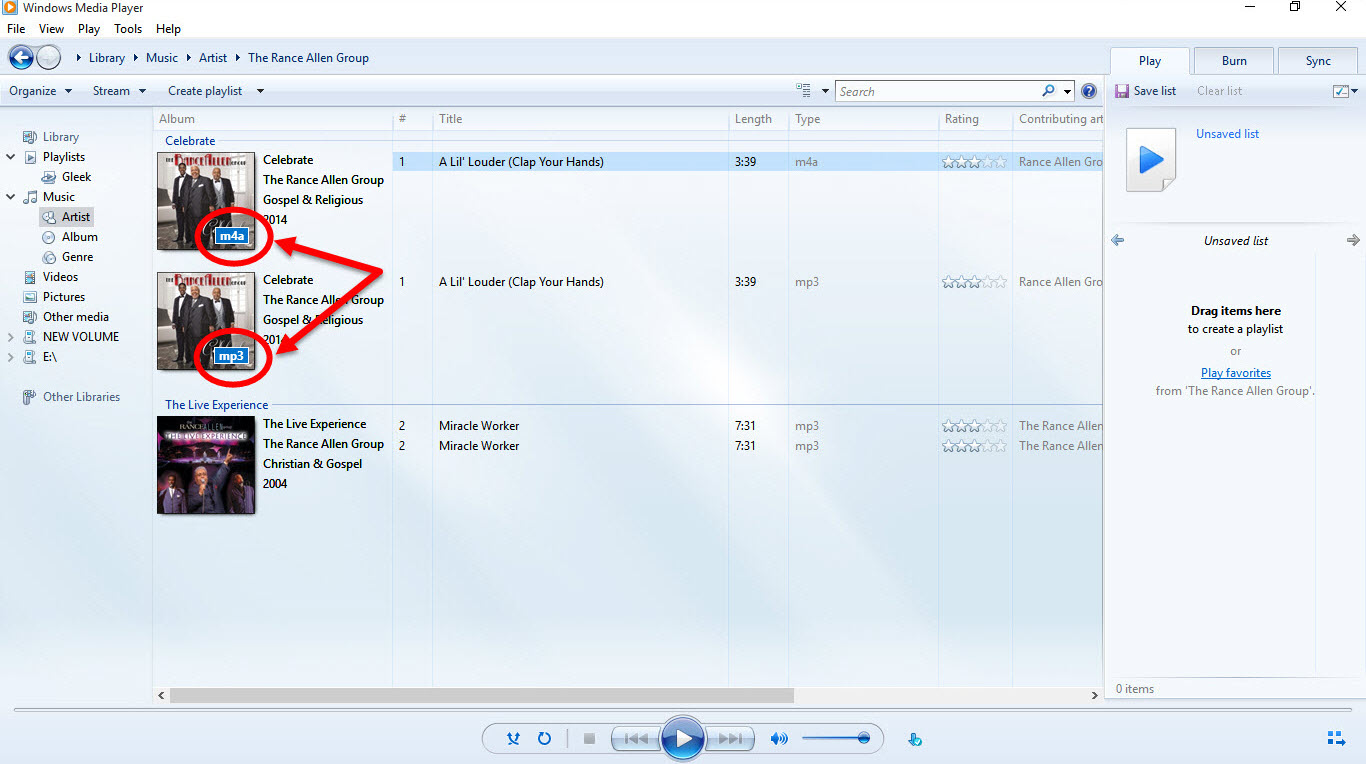
Task: Toggle repeat mode
Action: point(544,739)
